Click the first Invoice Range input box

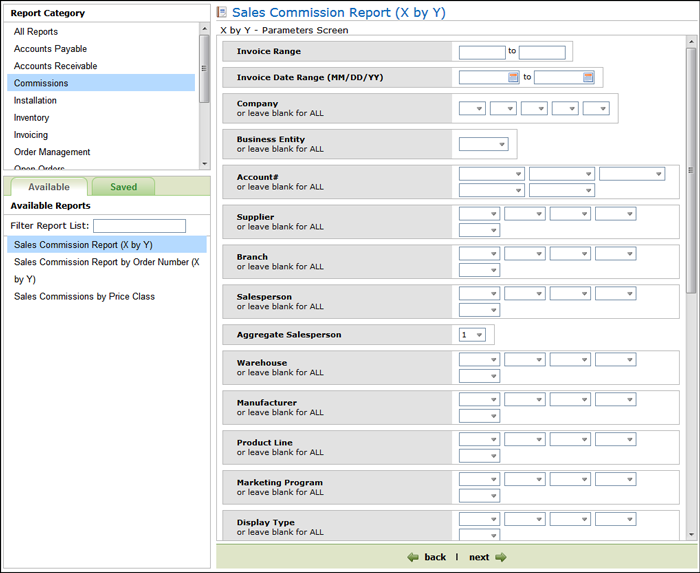click(482, 52)
